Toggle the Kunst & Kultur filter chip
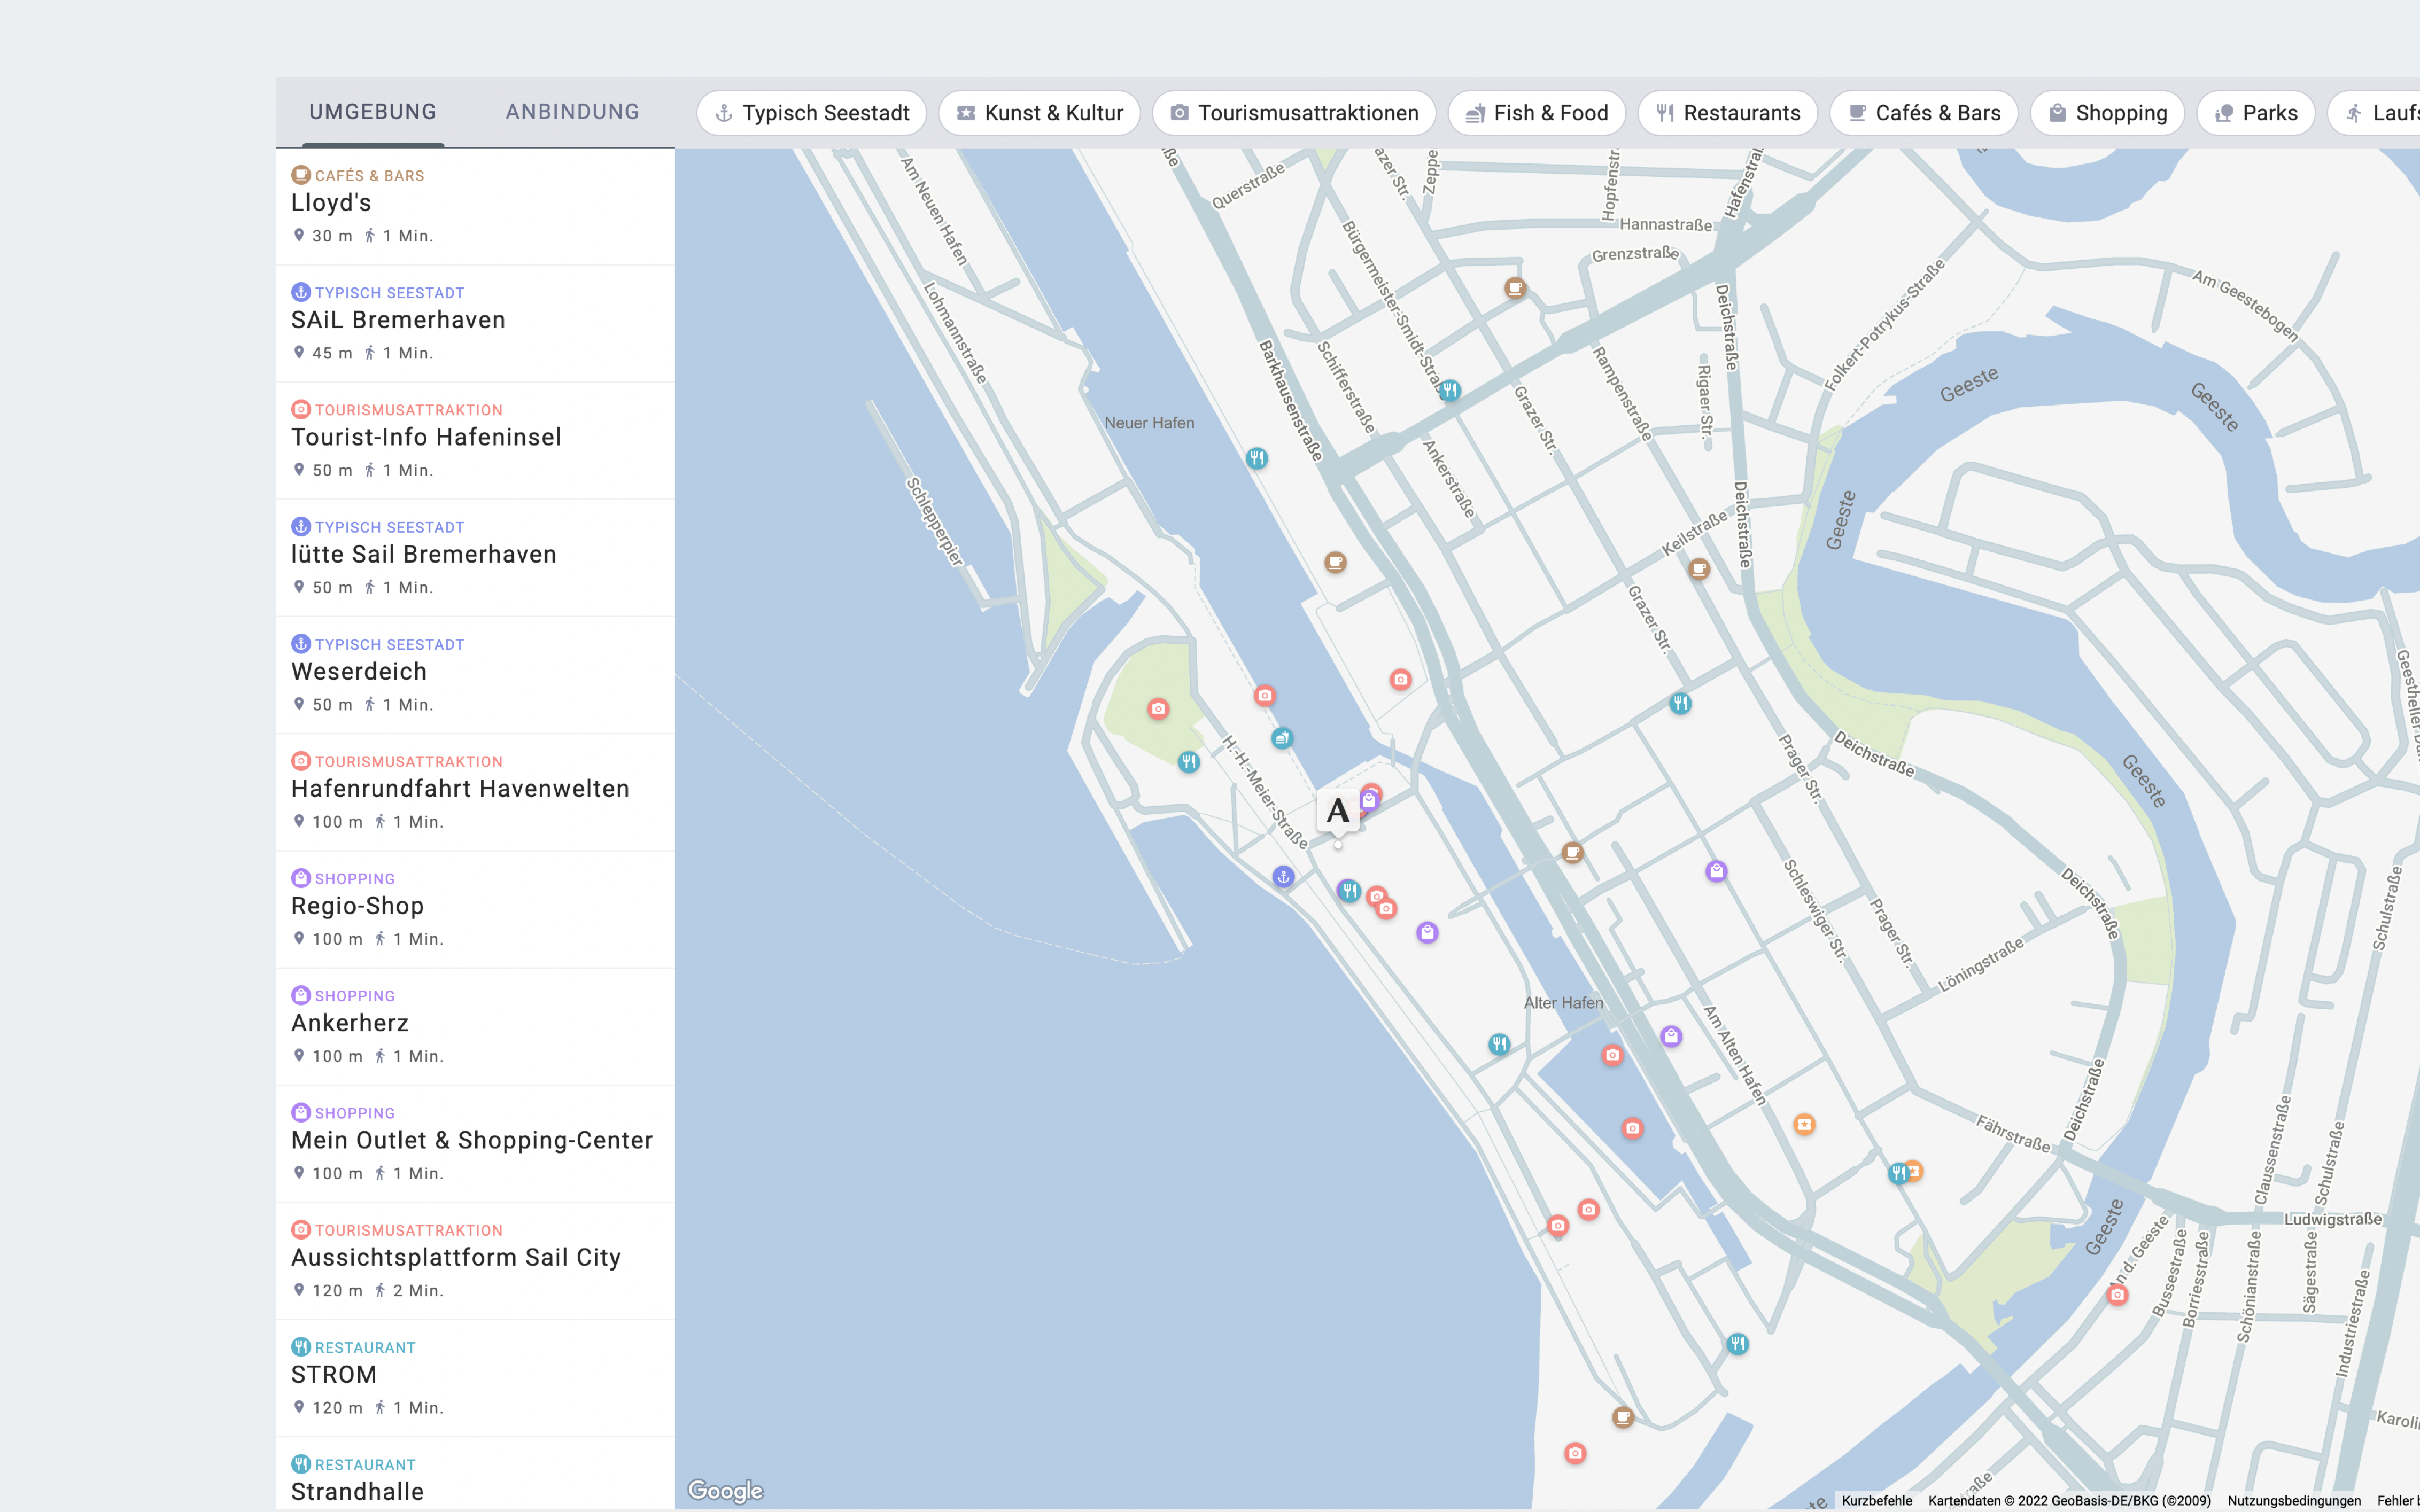This screenshot has width=2420, height=1512. 1039,113
